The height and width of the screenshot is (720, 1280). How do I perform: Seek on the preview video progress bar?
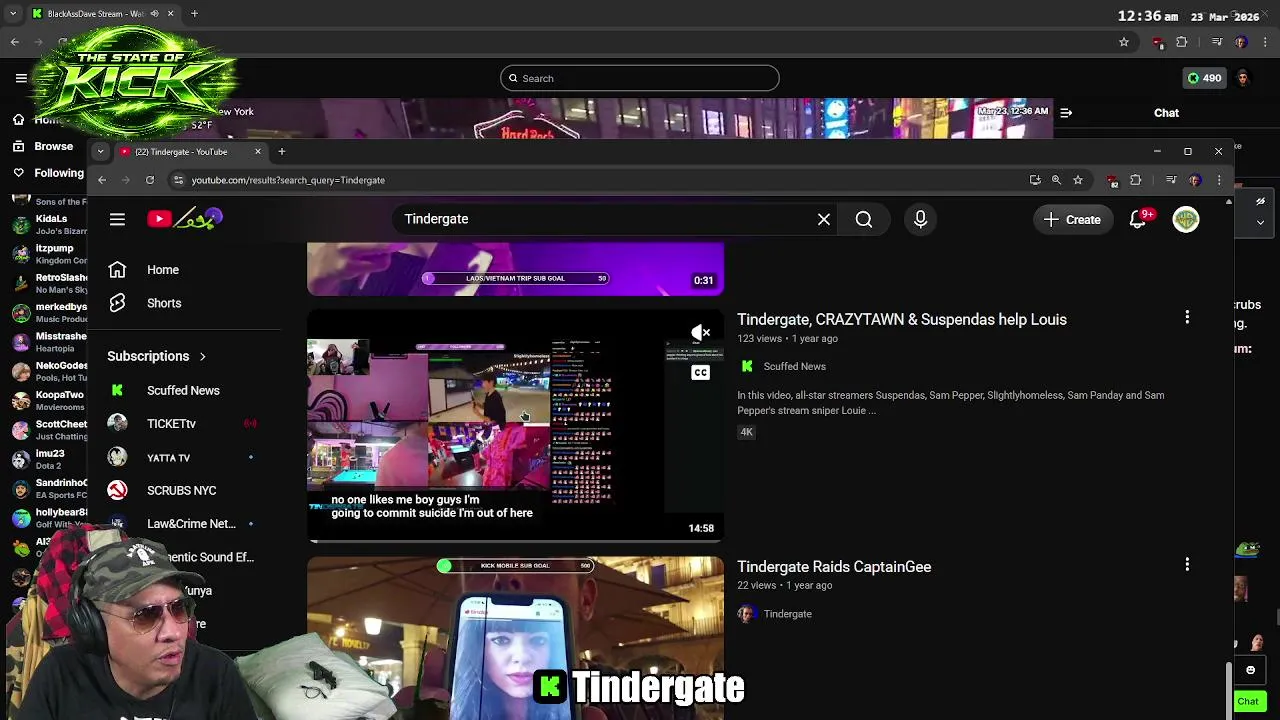pyautogui.click(x=515, y=541)
